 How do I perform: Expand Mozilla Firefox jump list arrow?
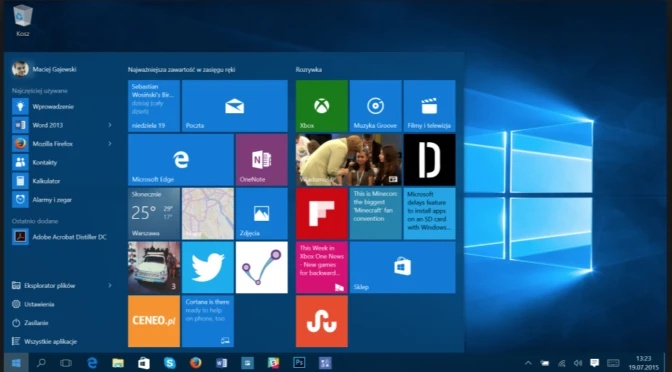tap(110, 144)
